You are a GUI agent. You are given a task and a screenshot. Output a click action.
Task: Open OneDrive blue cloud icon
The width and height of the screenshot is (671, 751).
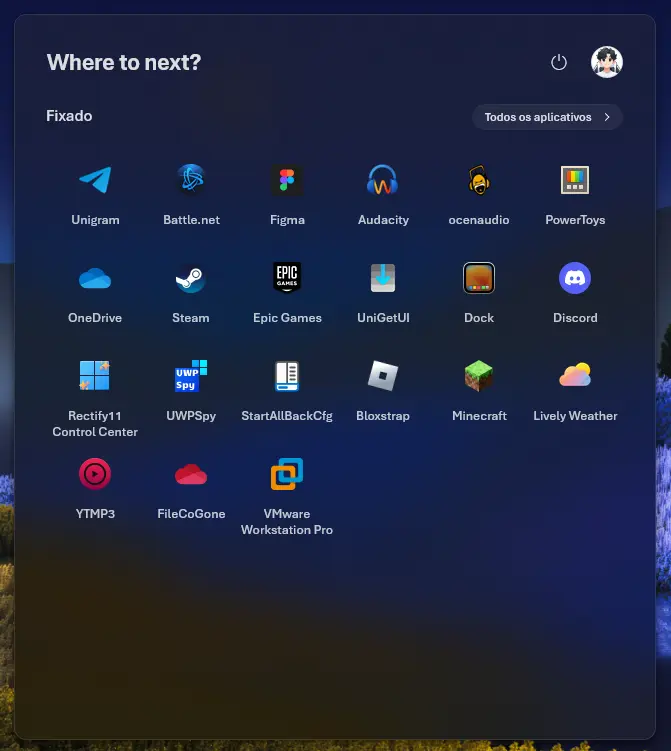tap(95, 278)
